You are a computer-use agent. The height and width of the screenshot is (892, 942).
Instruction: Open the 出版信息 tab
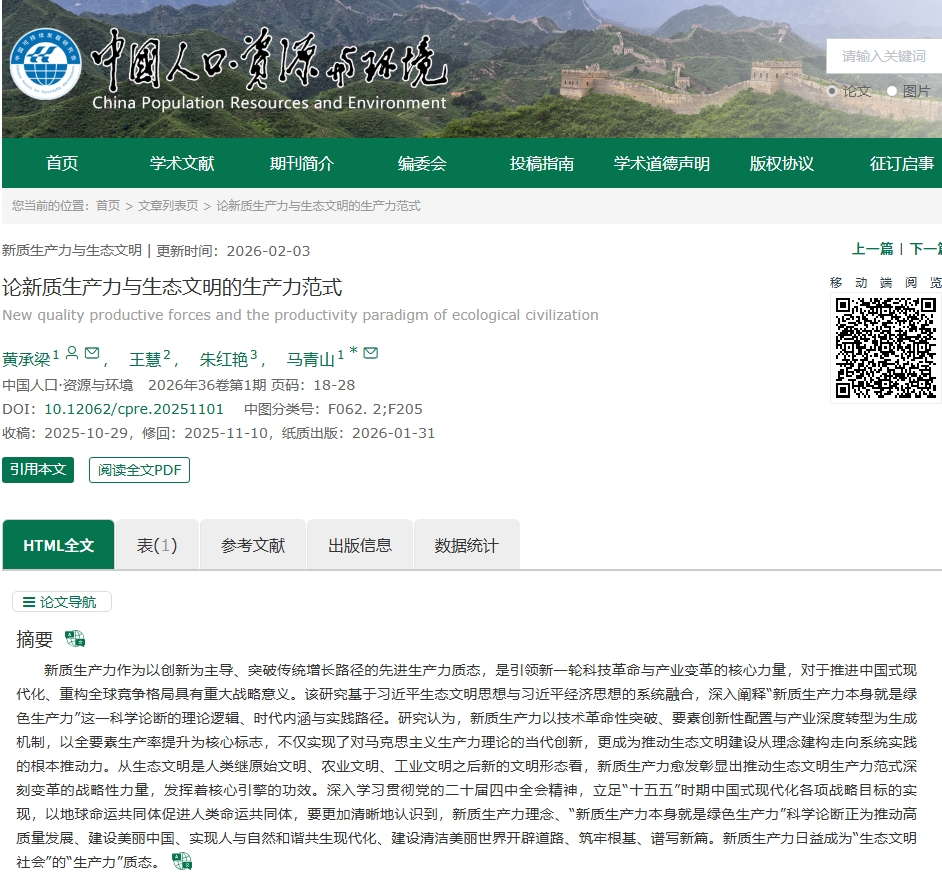(360, 545)
